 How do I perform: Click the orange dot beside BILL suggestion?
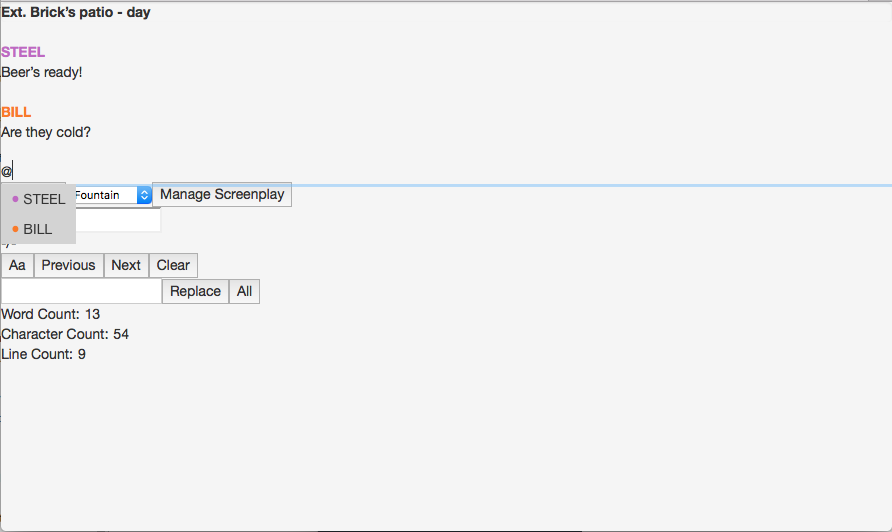point(15,229)
